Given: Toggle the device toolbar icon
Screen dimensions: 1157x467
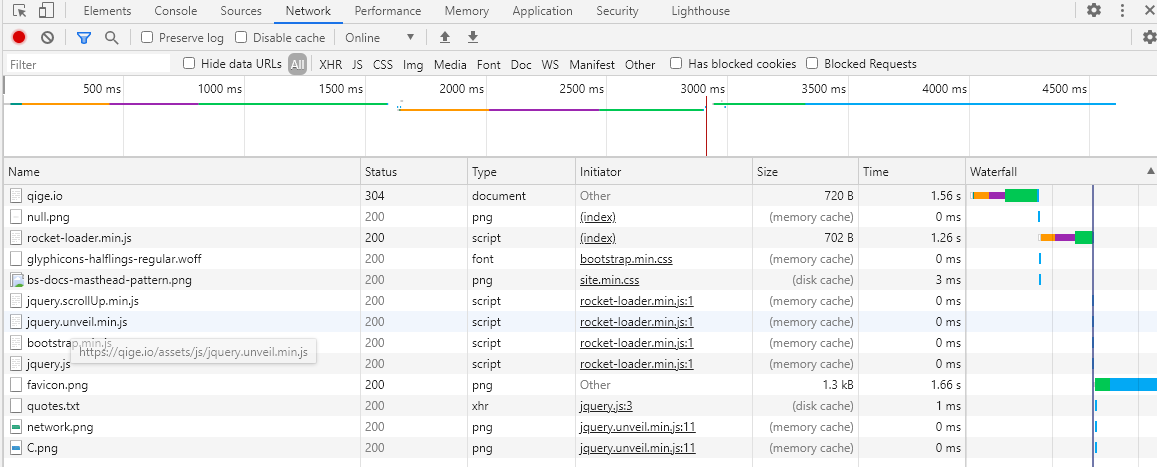Looking at the screenshot, I should pyautogui.click(x=46, y=11).
